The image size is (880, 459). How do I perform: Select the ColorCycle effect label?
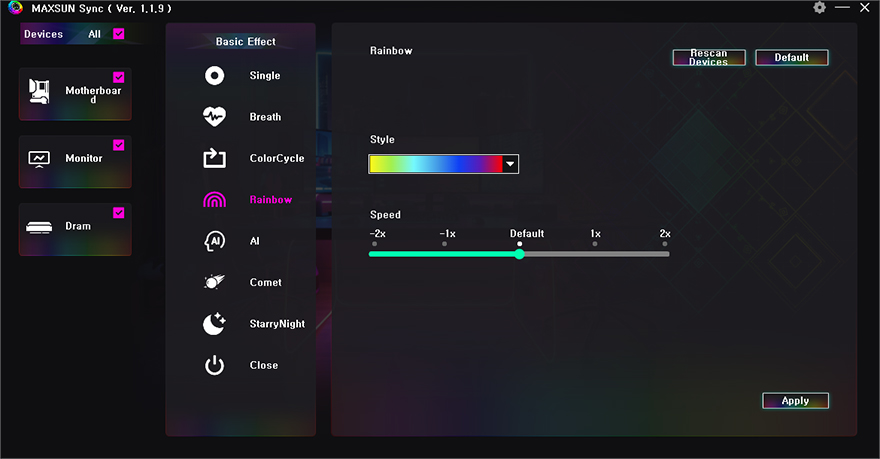[277, 158]
